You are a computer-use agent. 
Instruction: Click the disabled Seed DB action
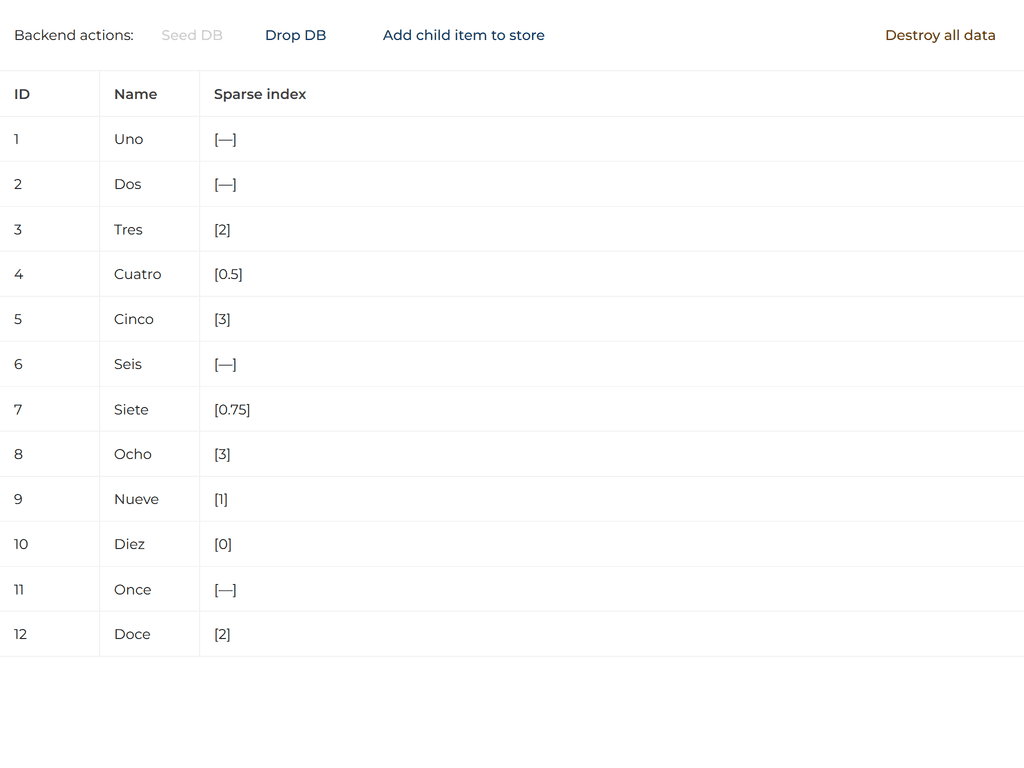pos(191,35)
